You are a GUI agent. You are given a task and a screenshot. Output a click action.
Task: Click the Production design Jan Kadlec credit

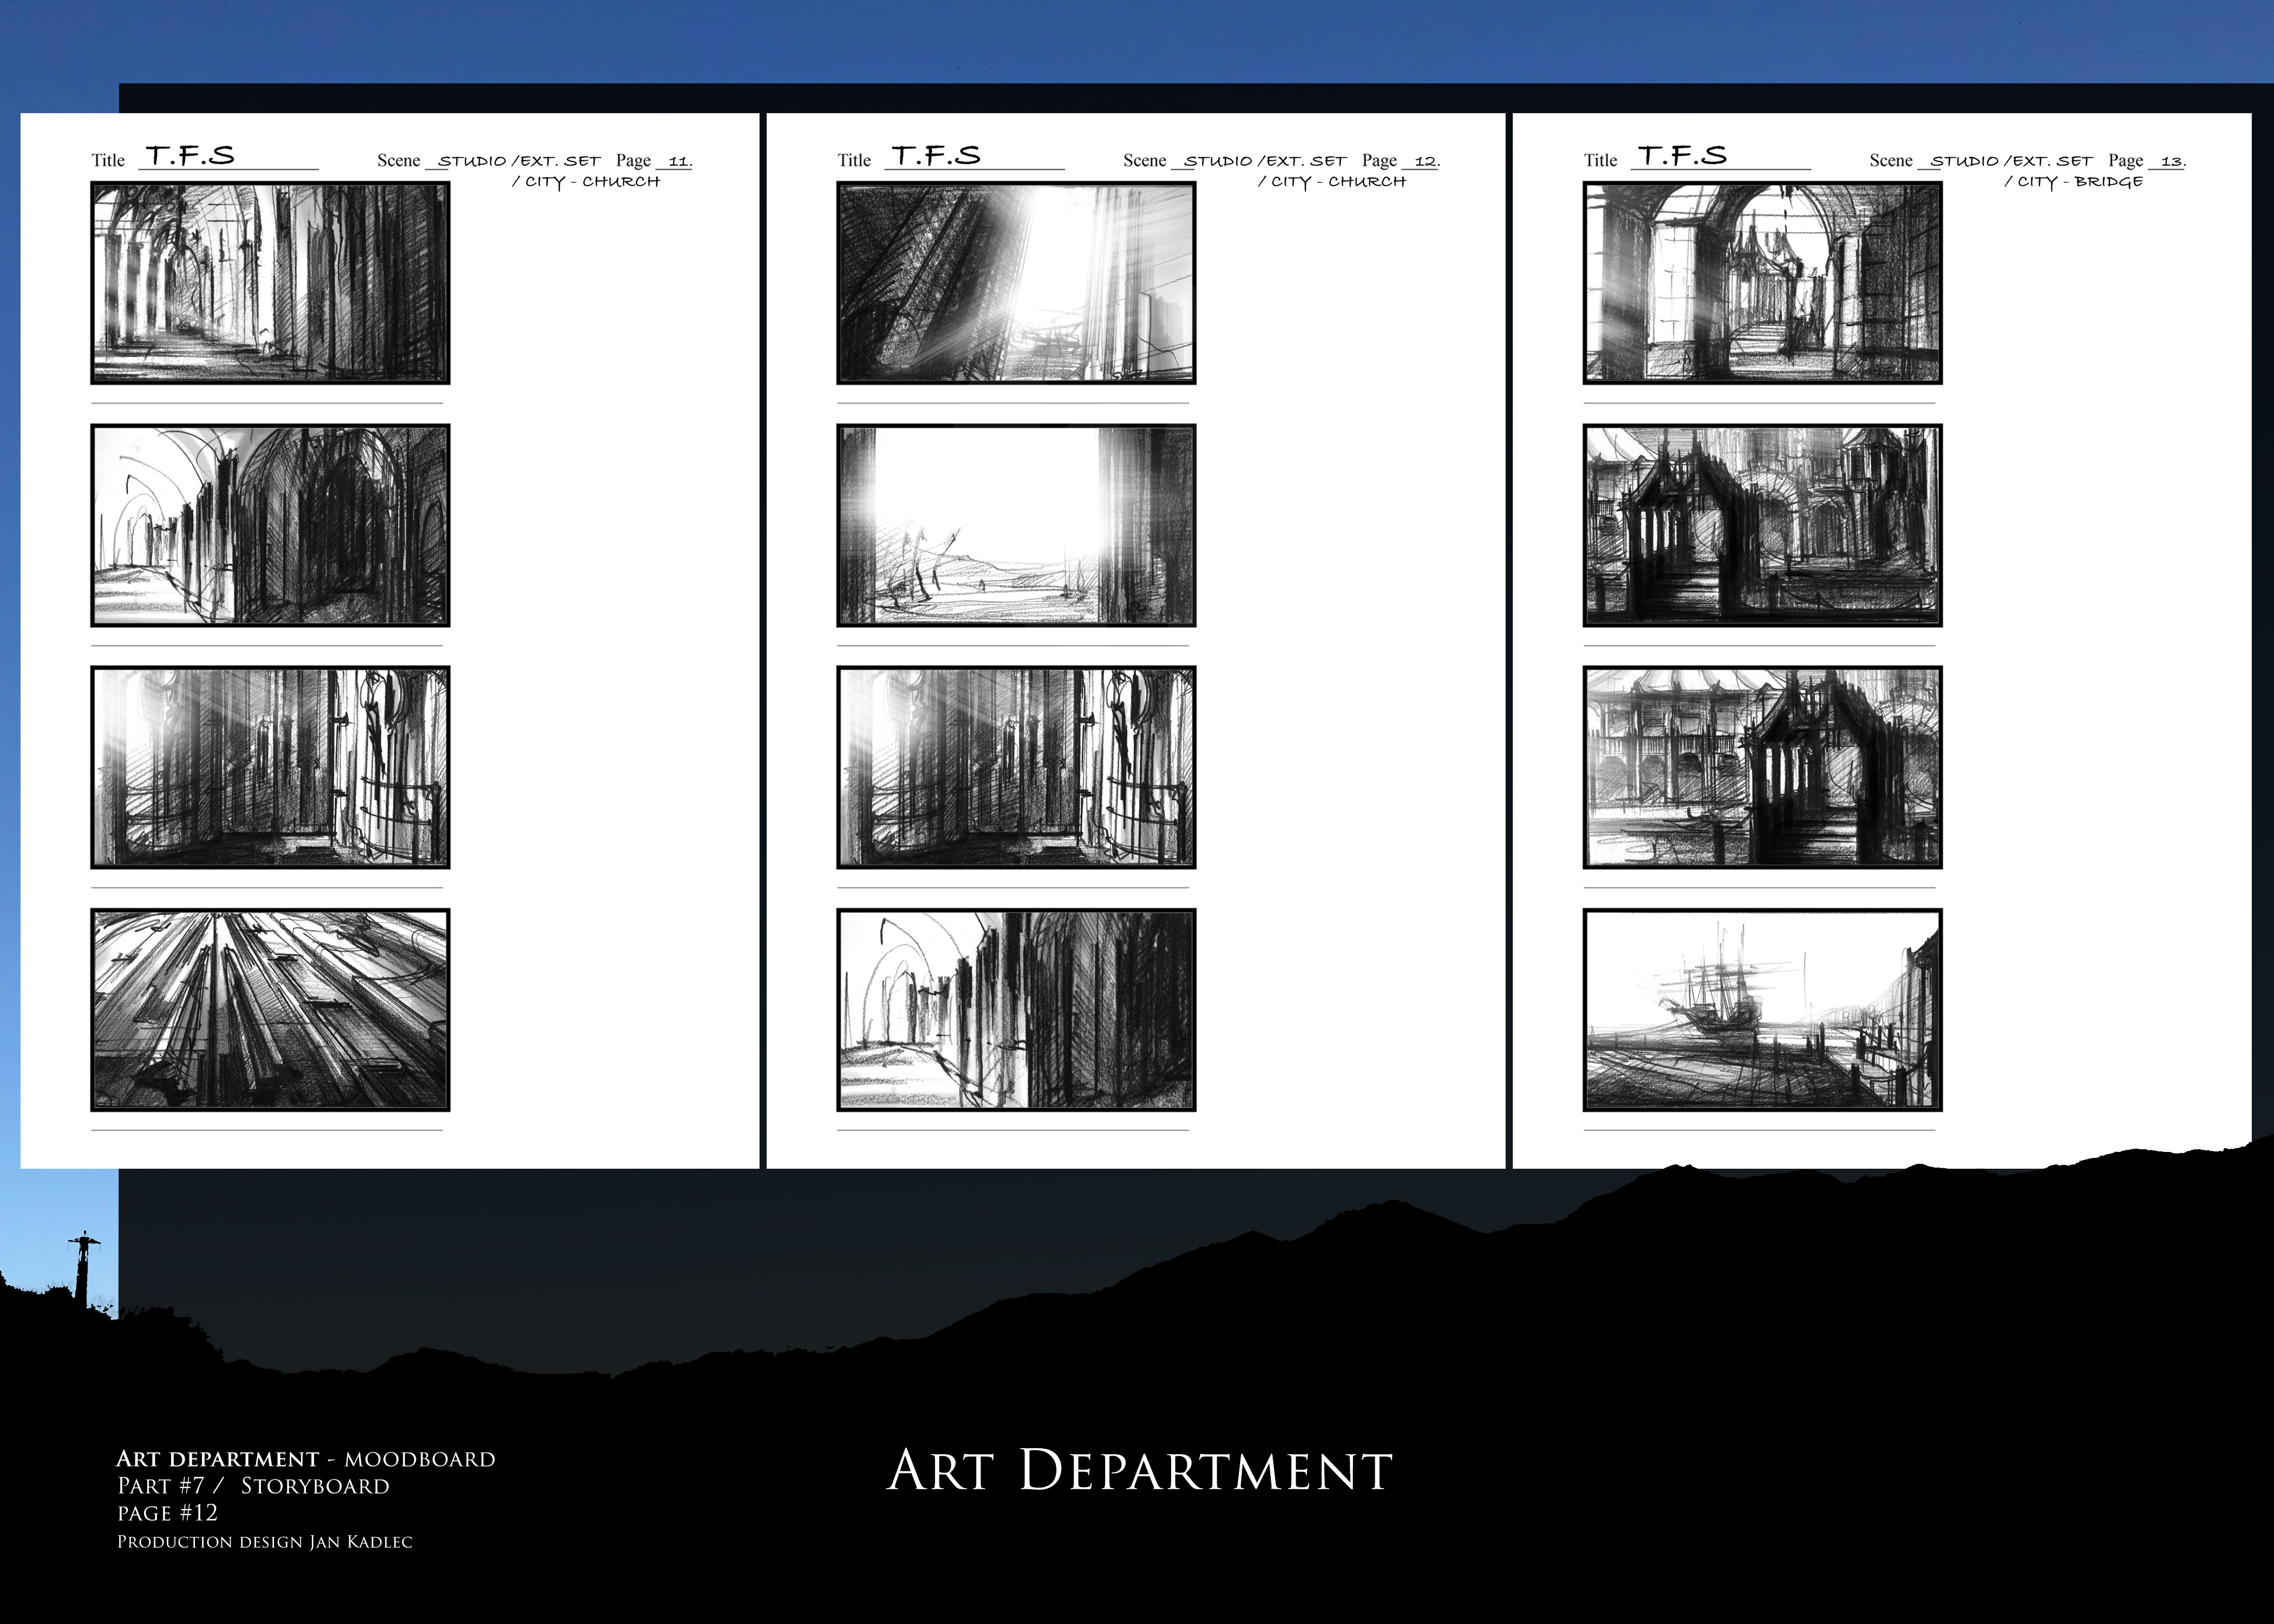264,1542
